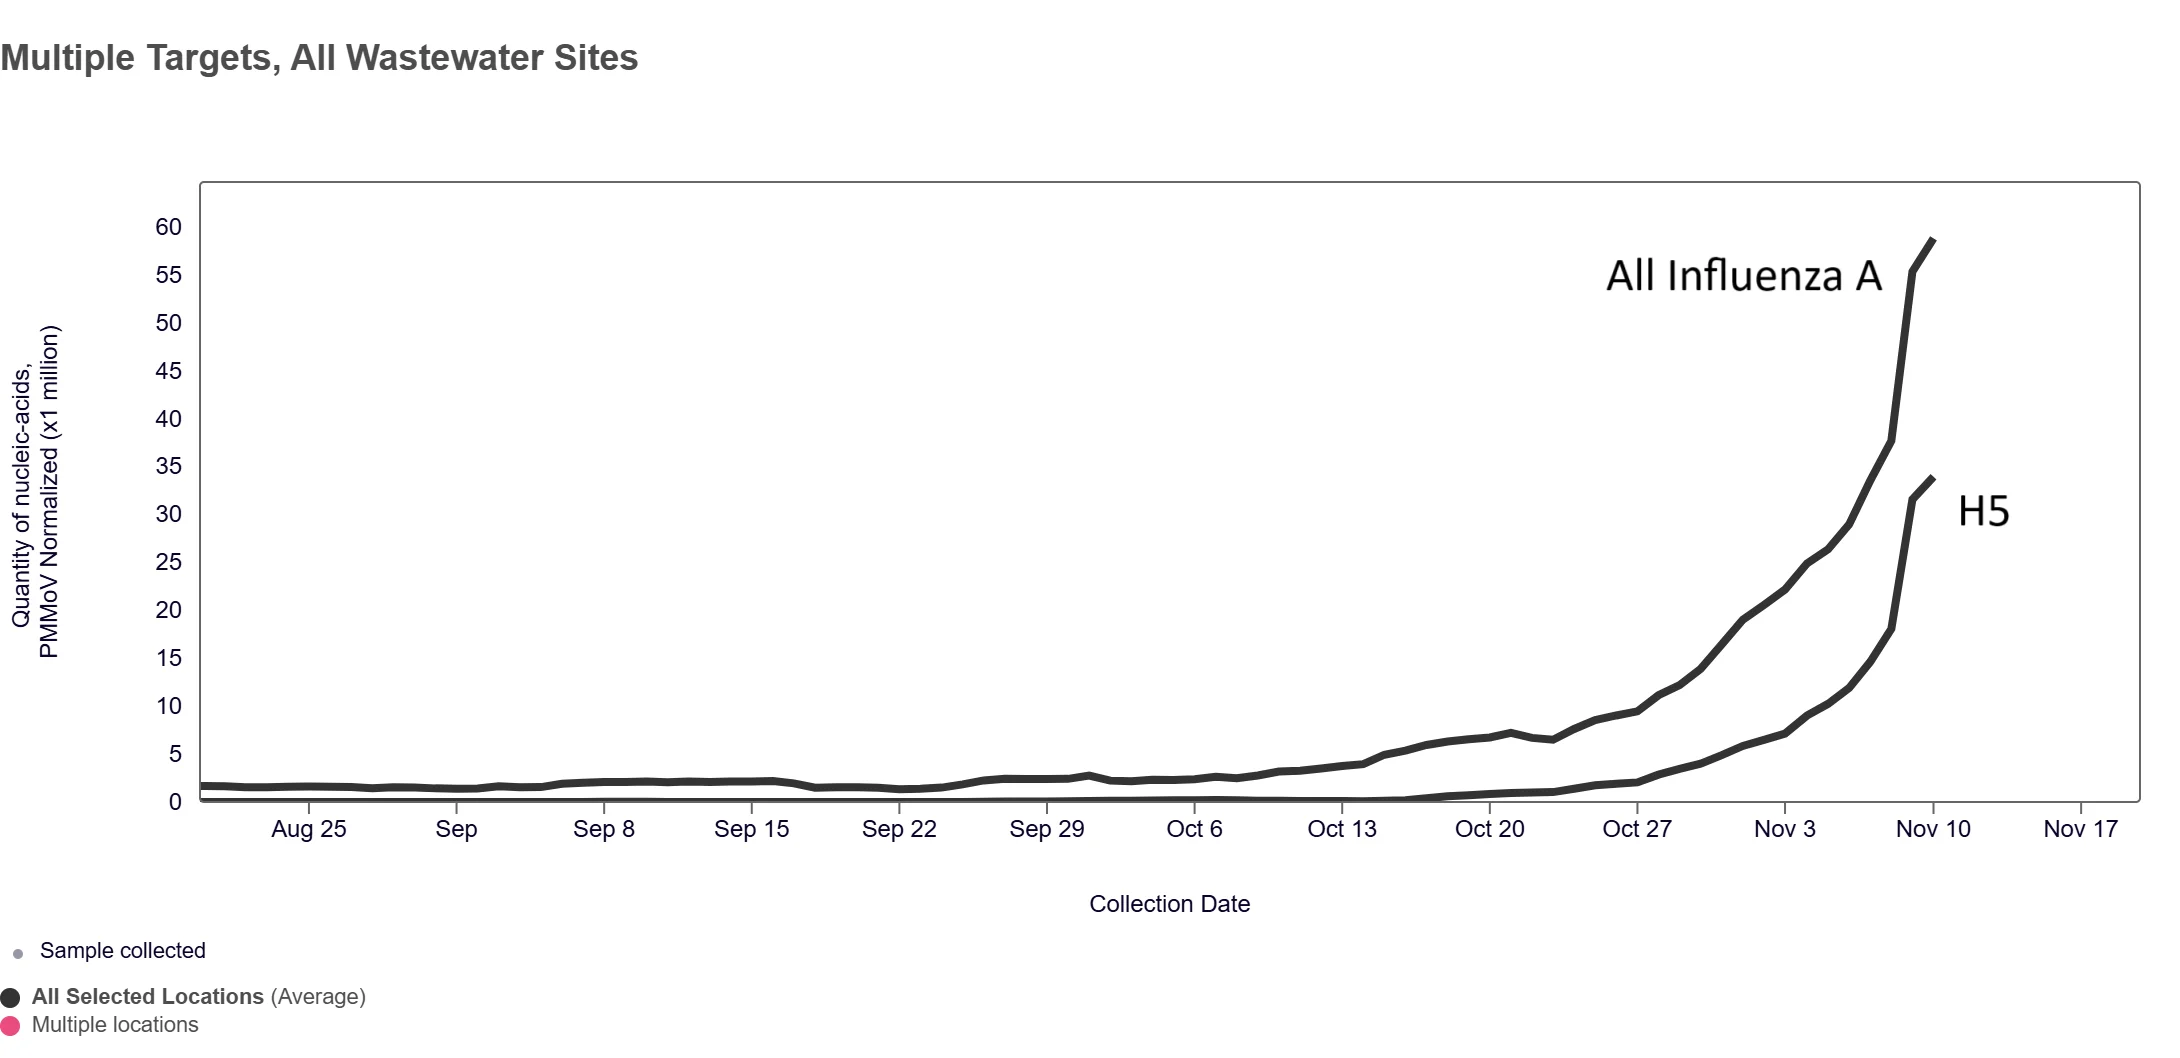Toggle the Multiple locations legend entry

[x=115, y=1025]
